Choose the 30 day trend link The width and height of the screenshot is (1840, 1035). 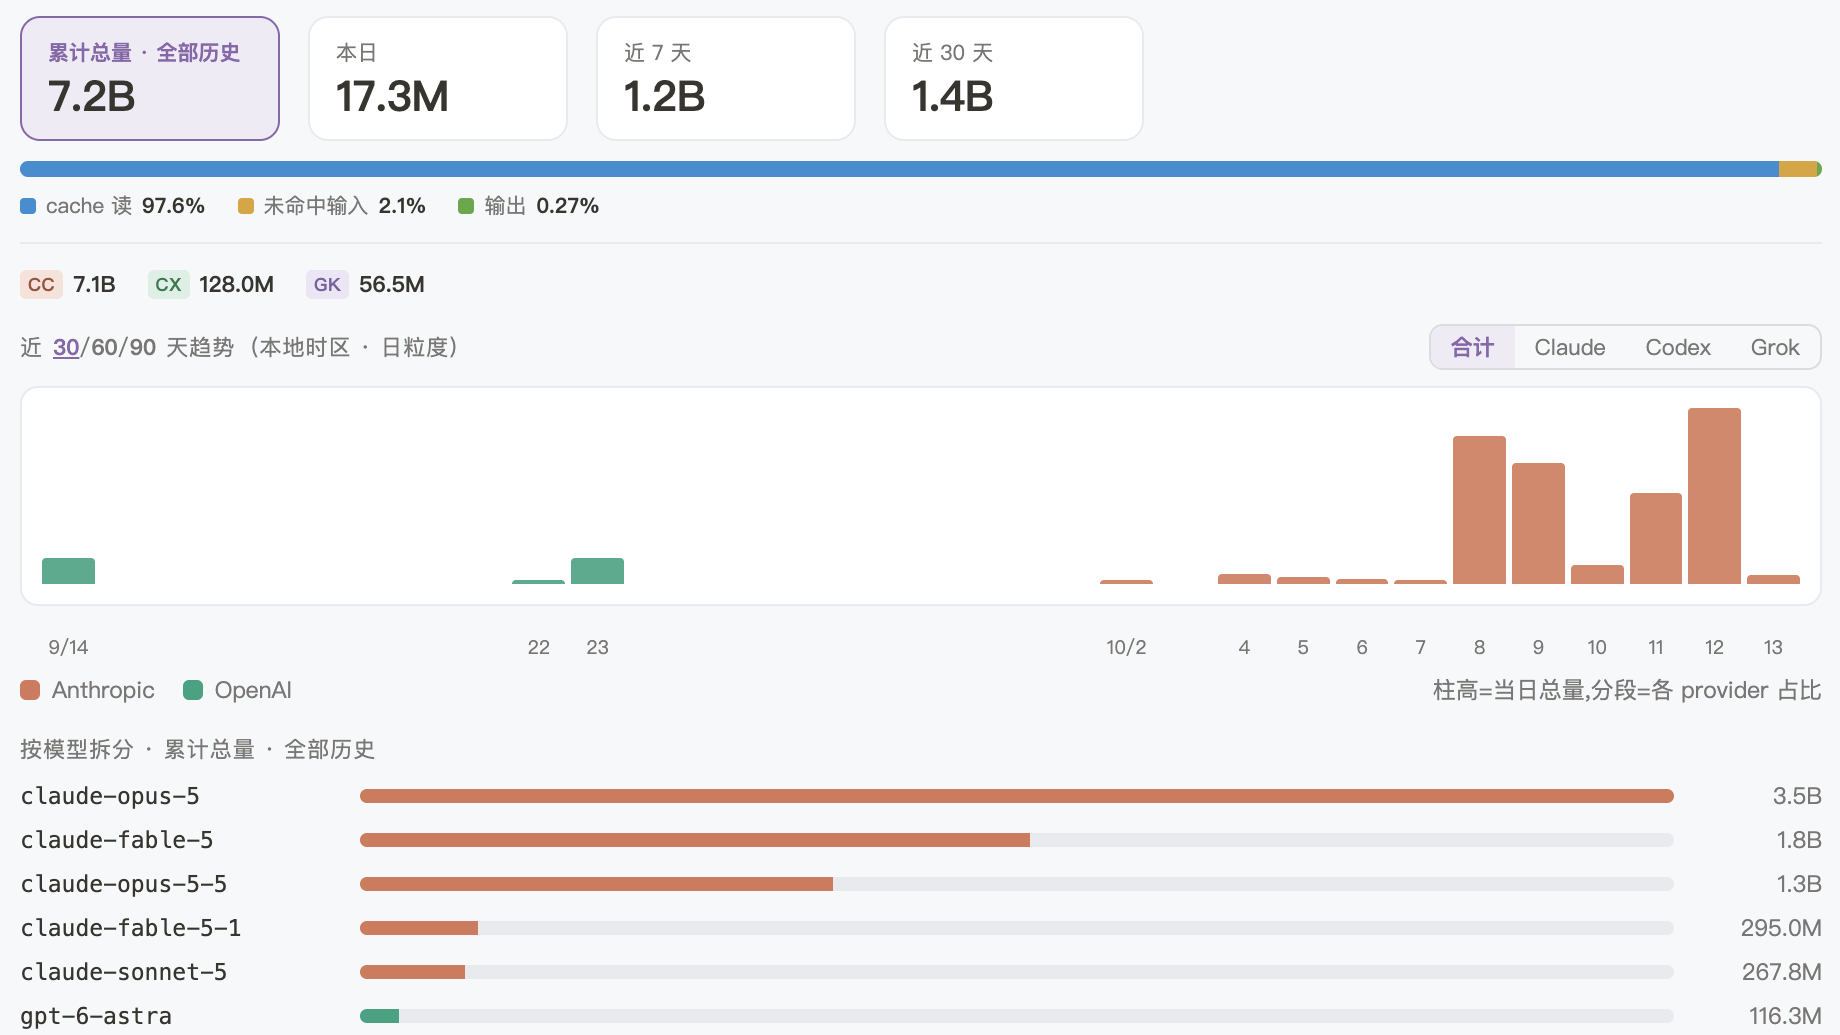66,347
